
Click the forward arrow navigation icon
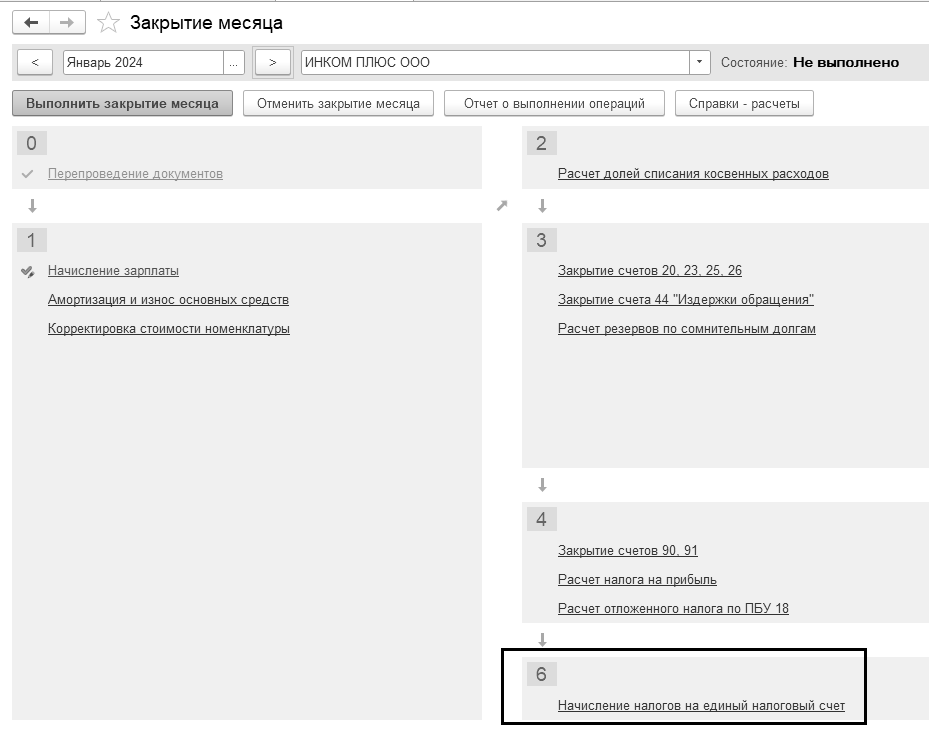(67, 23)
